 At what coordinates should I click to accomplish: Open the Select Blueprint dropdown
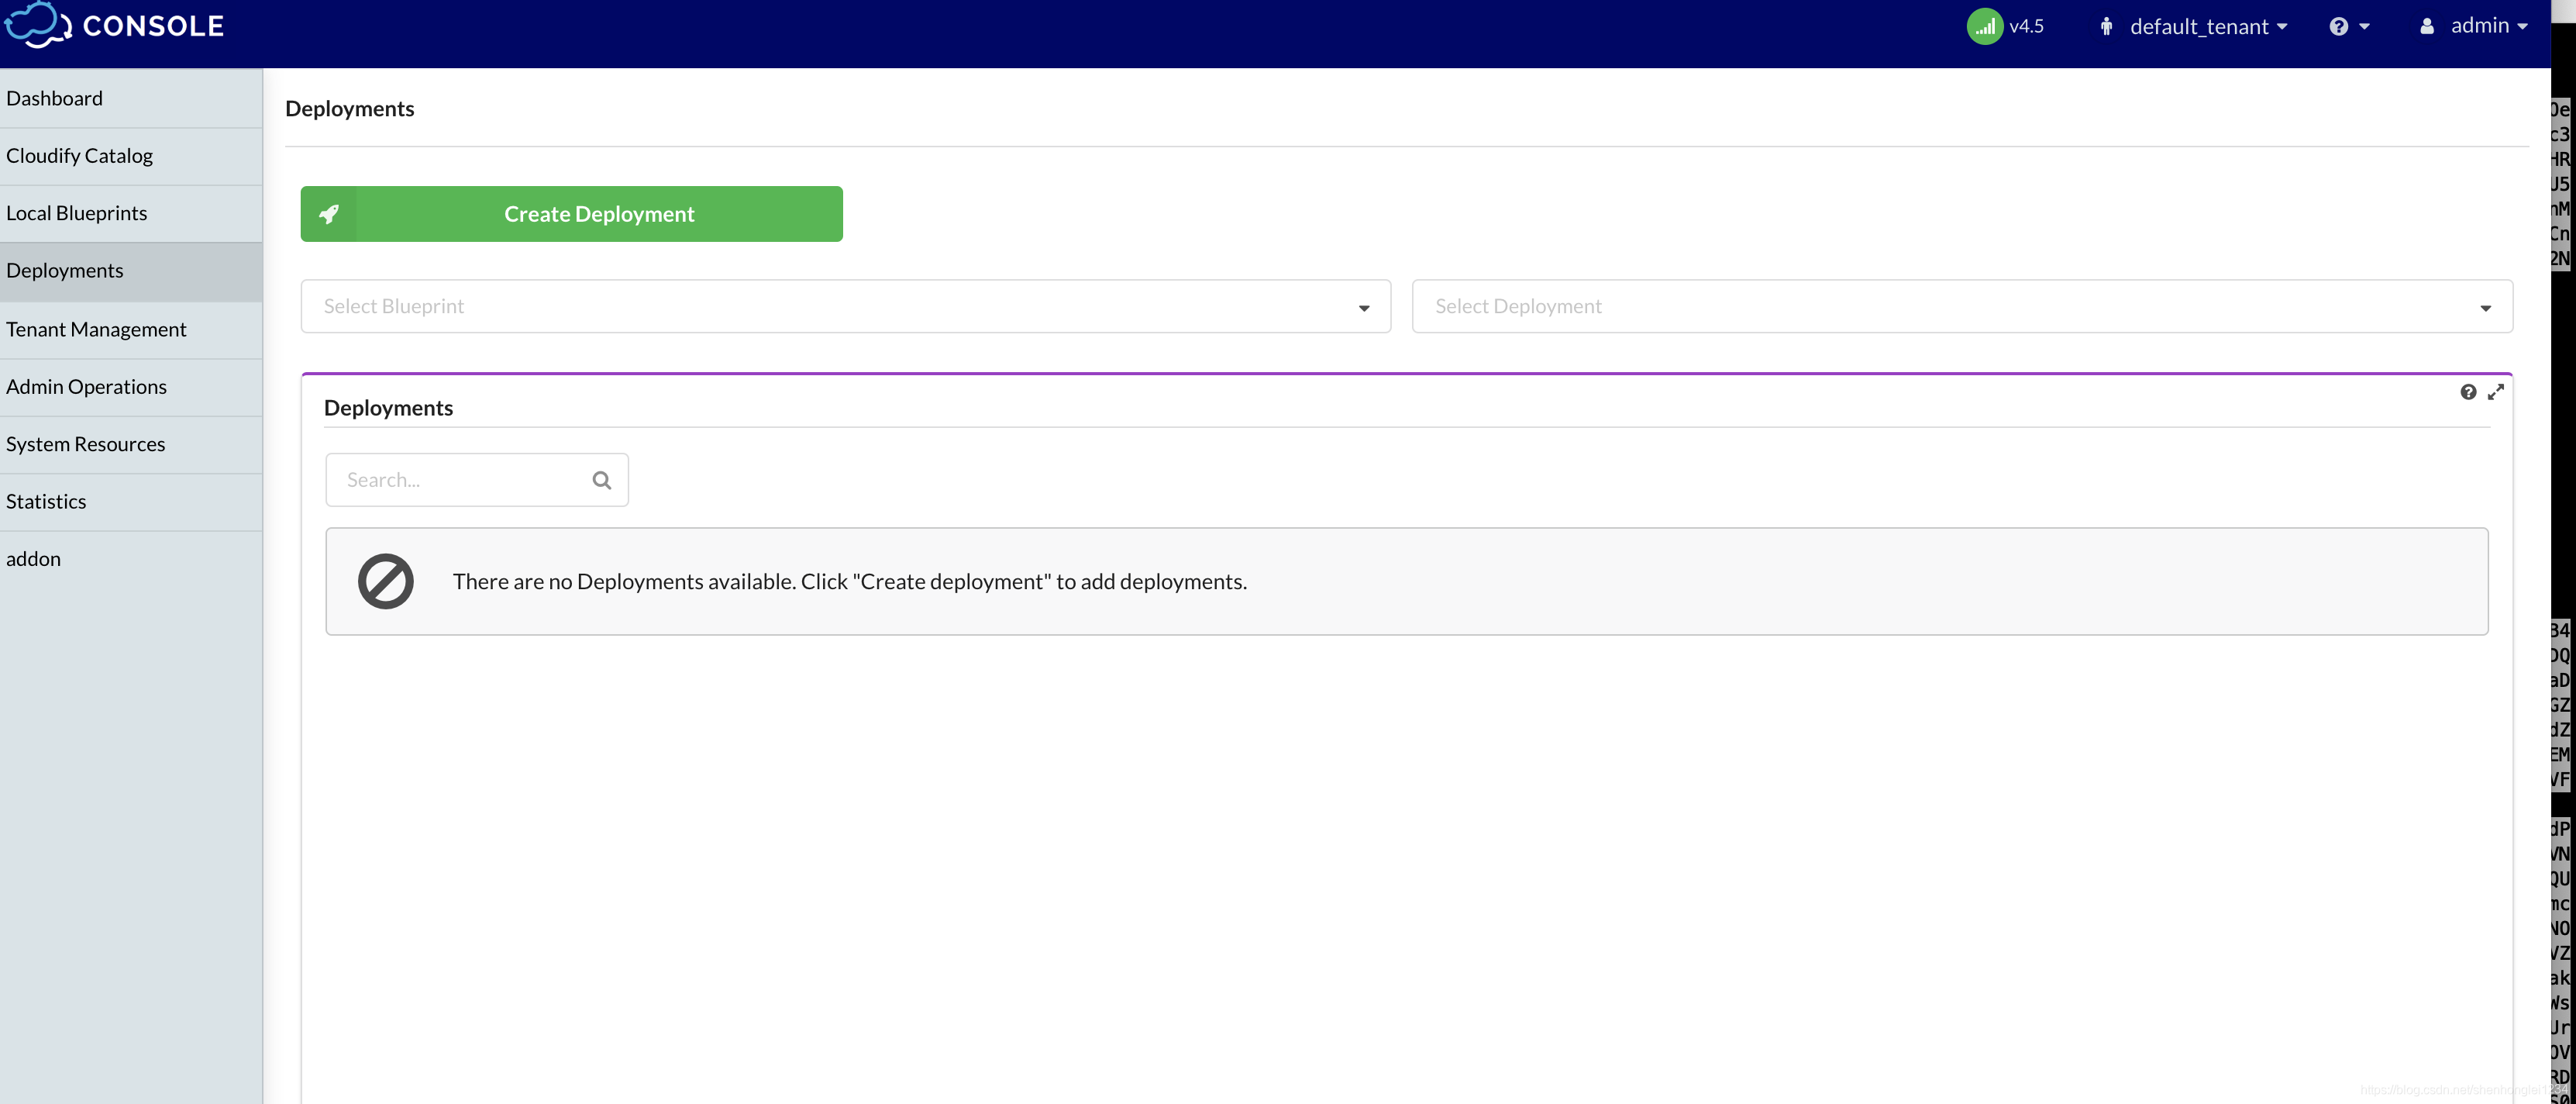pos(845,306)
